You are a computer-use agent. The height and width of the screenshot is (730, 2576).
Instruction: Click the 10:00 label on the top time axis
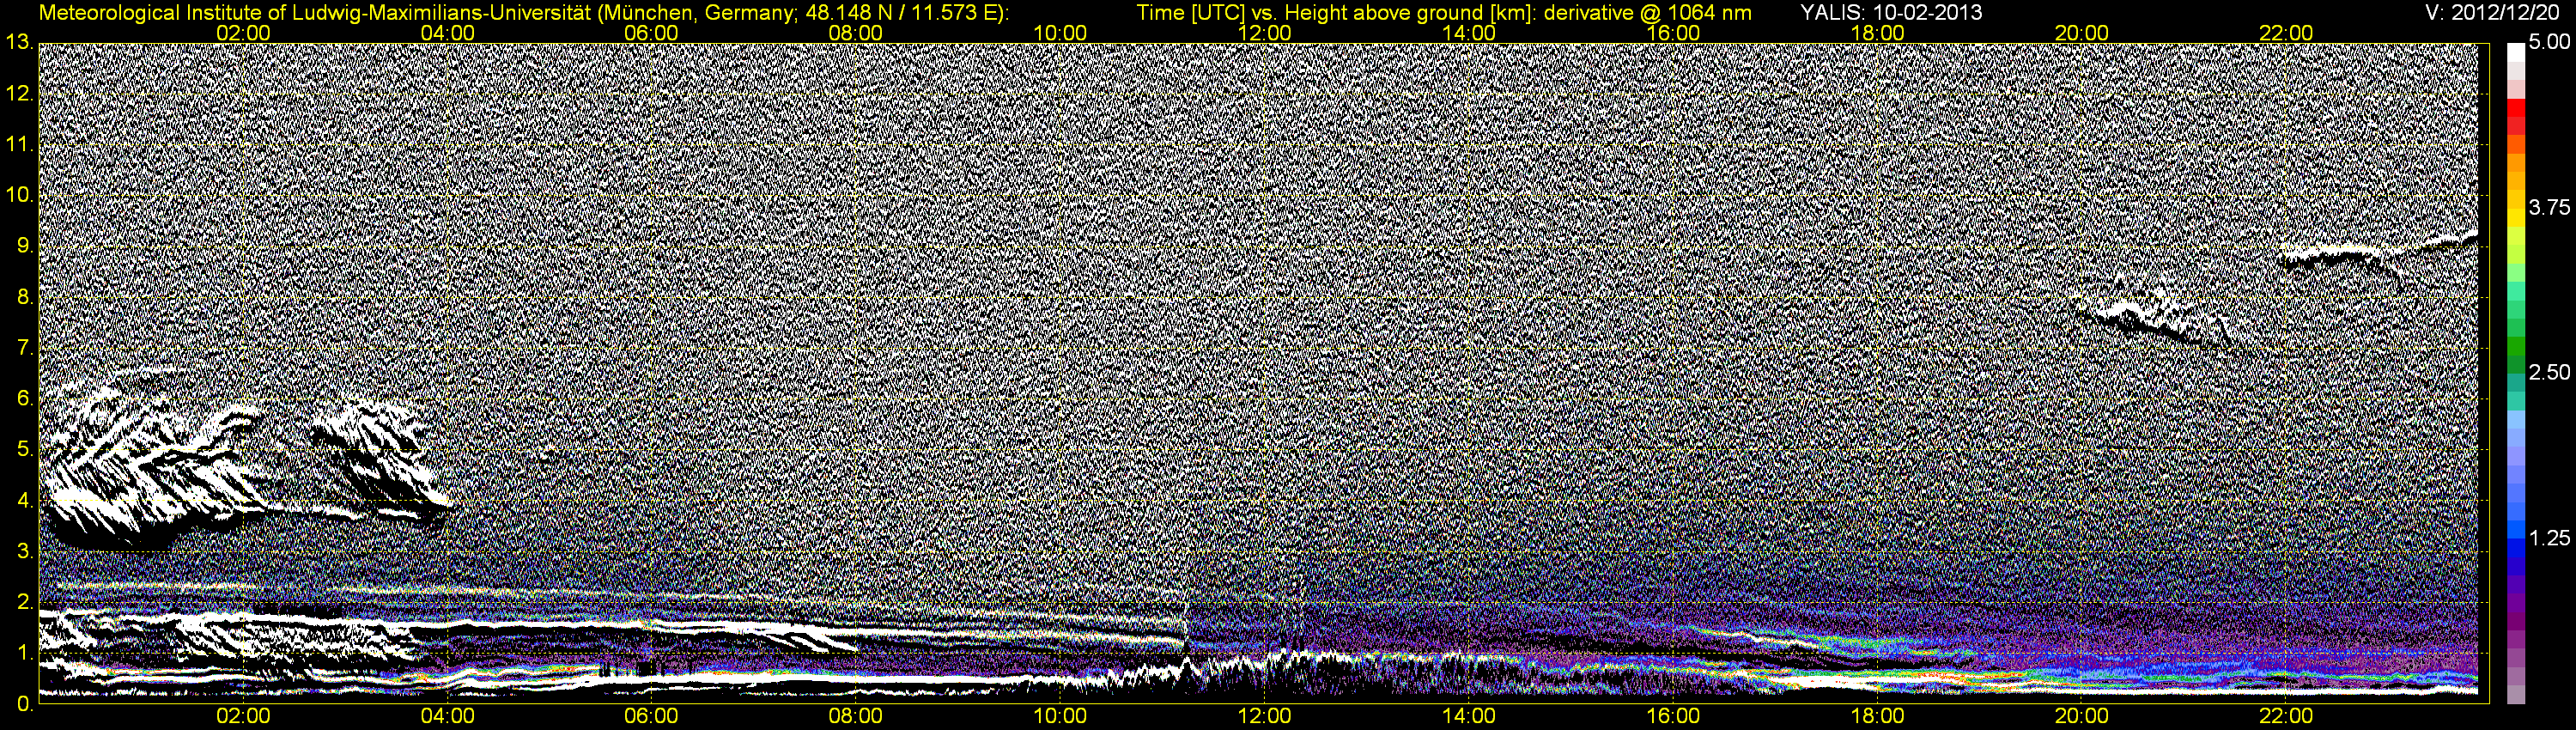coord(1060,33)
